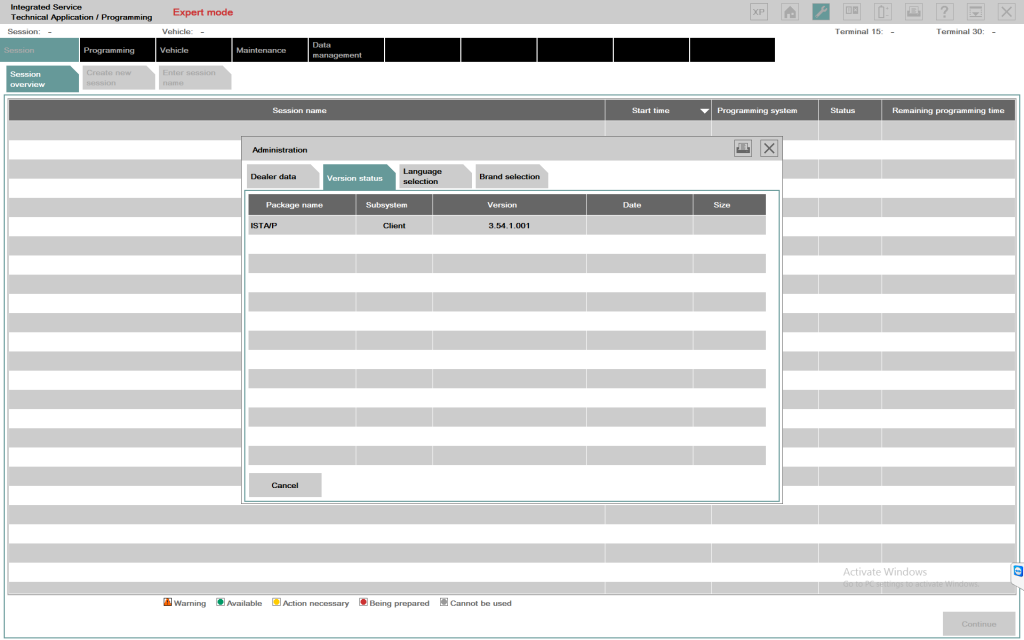This screenshot has width=1024, height=640.
Task: Select the Session overview sub-tab
Action: tap(42, 79)
